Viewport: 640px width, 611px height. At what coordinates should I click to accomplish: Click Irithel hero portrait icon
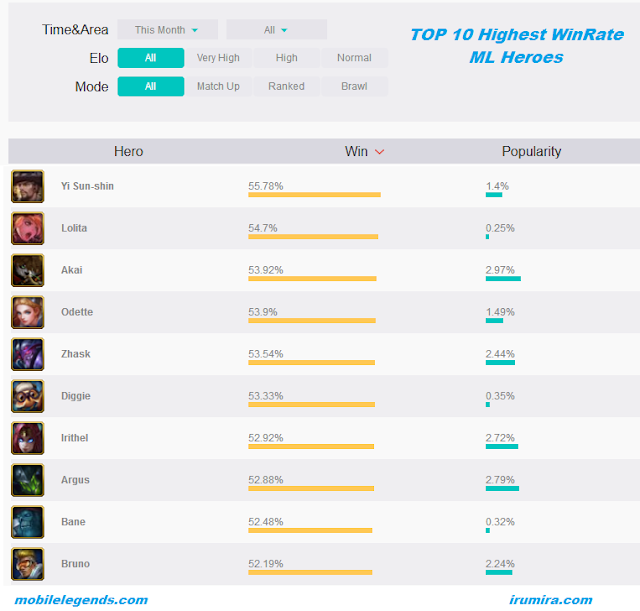28,438
